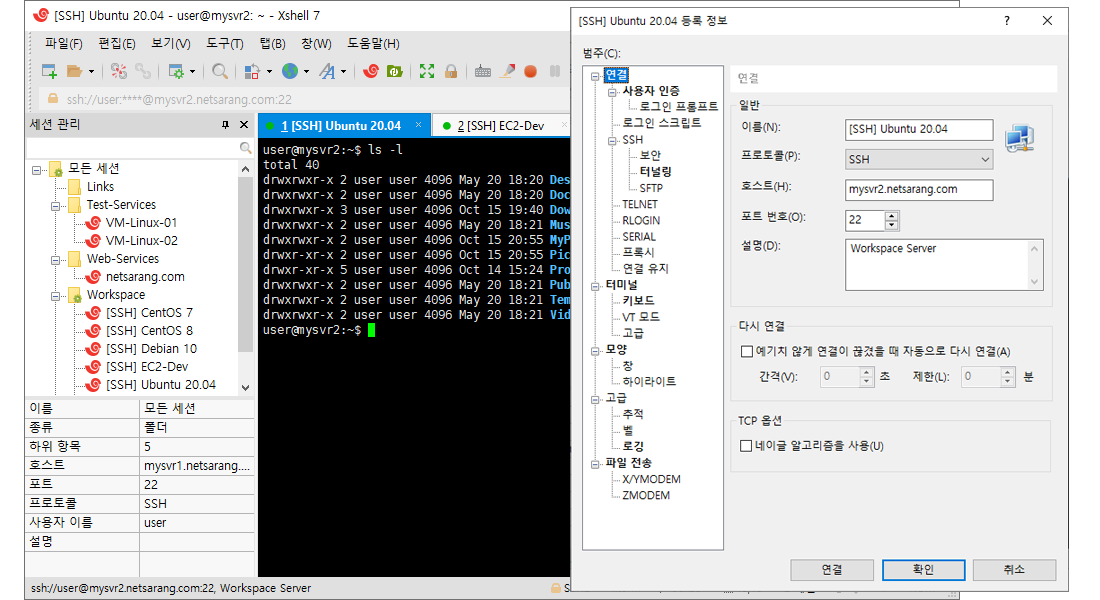Screen dimensions: 1100x600
Task: Select SFTP in the category tree
Action: (651, 188)
